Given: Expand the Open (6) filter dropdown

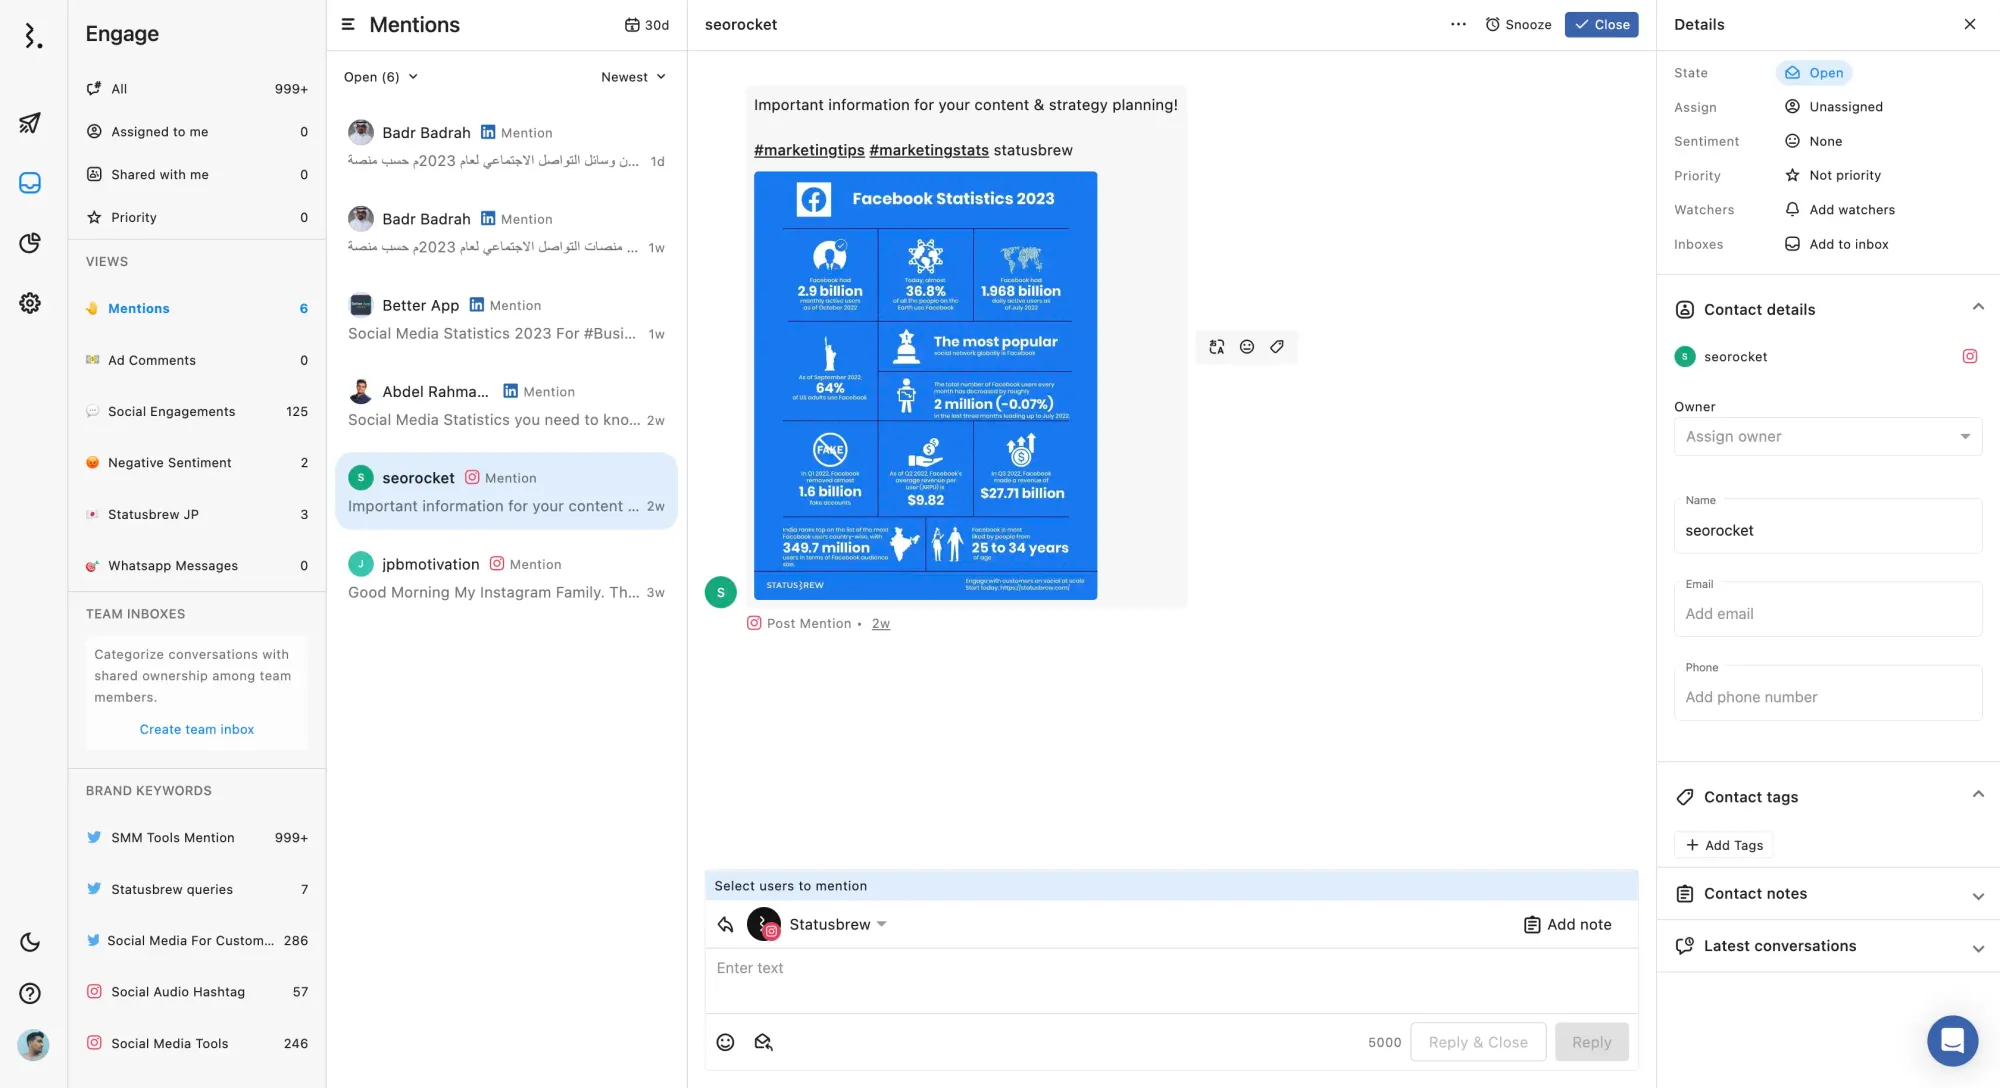Looking at the screenshot, I should tap(380, 77).
